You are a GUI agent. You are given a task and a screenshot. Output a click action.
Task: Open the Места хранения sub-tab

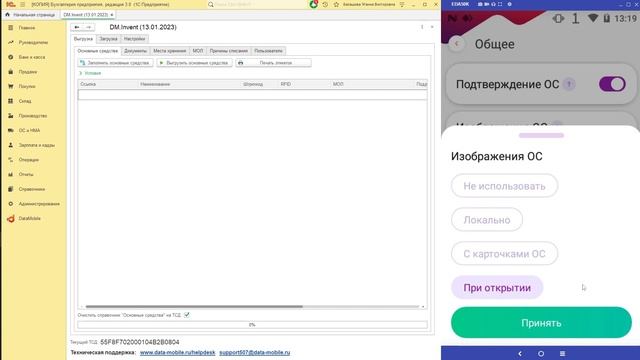pos(169,51)
